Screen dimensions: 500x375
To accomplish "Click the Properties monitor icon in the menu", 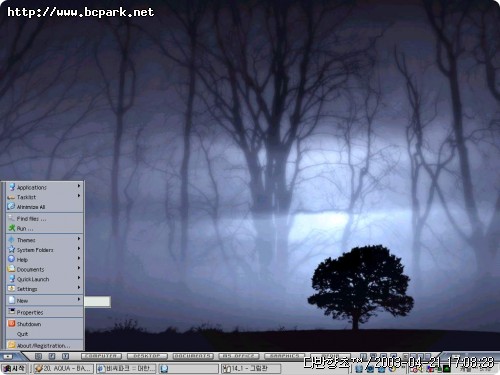I will click(12, 312).
